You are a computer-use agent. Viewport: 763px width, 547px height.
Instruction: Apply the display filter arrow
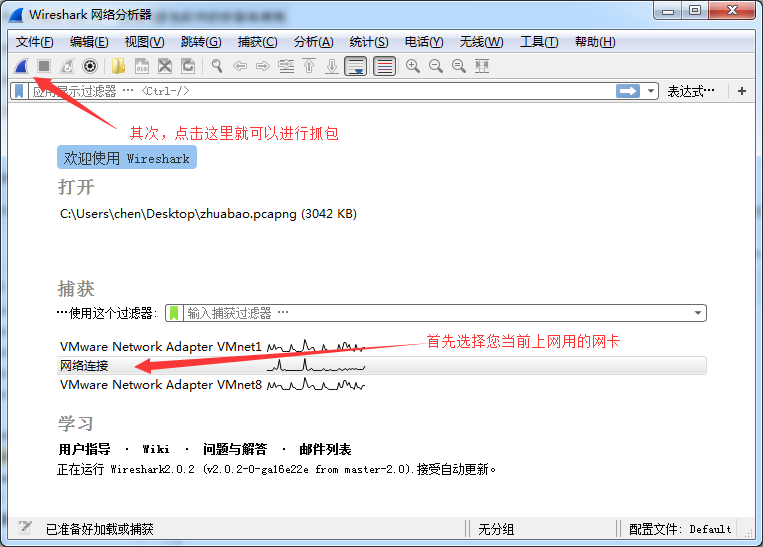(628, 91)
